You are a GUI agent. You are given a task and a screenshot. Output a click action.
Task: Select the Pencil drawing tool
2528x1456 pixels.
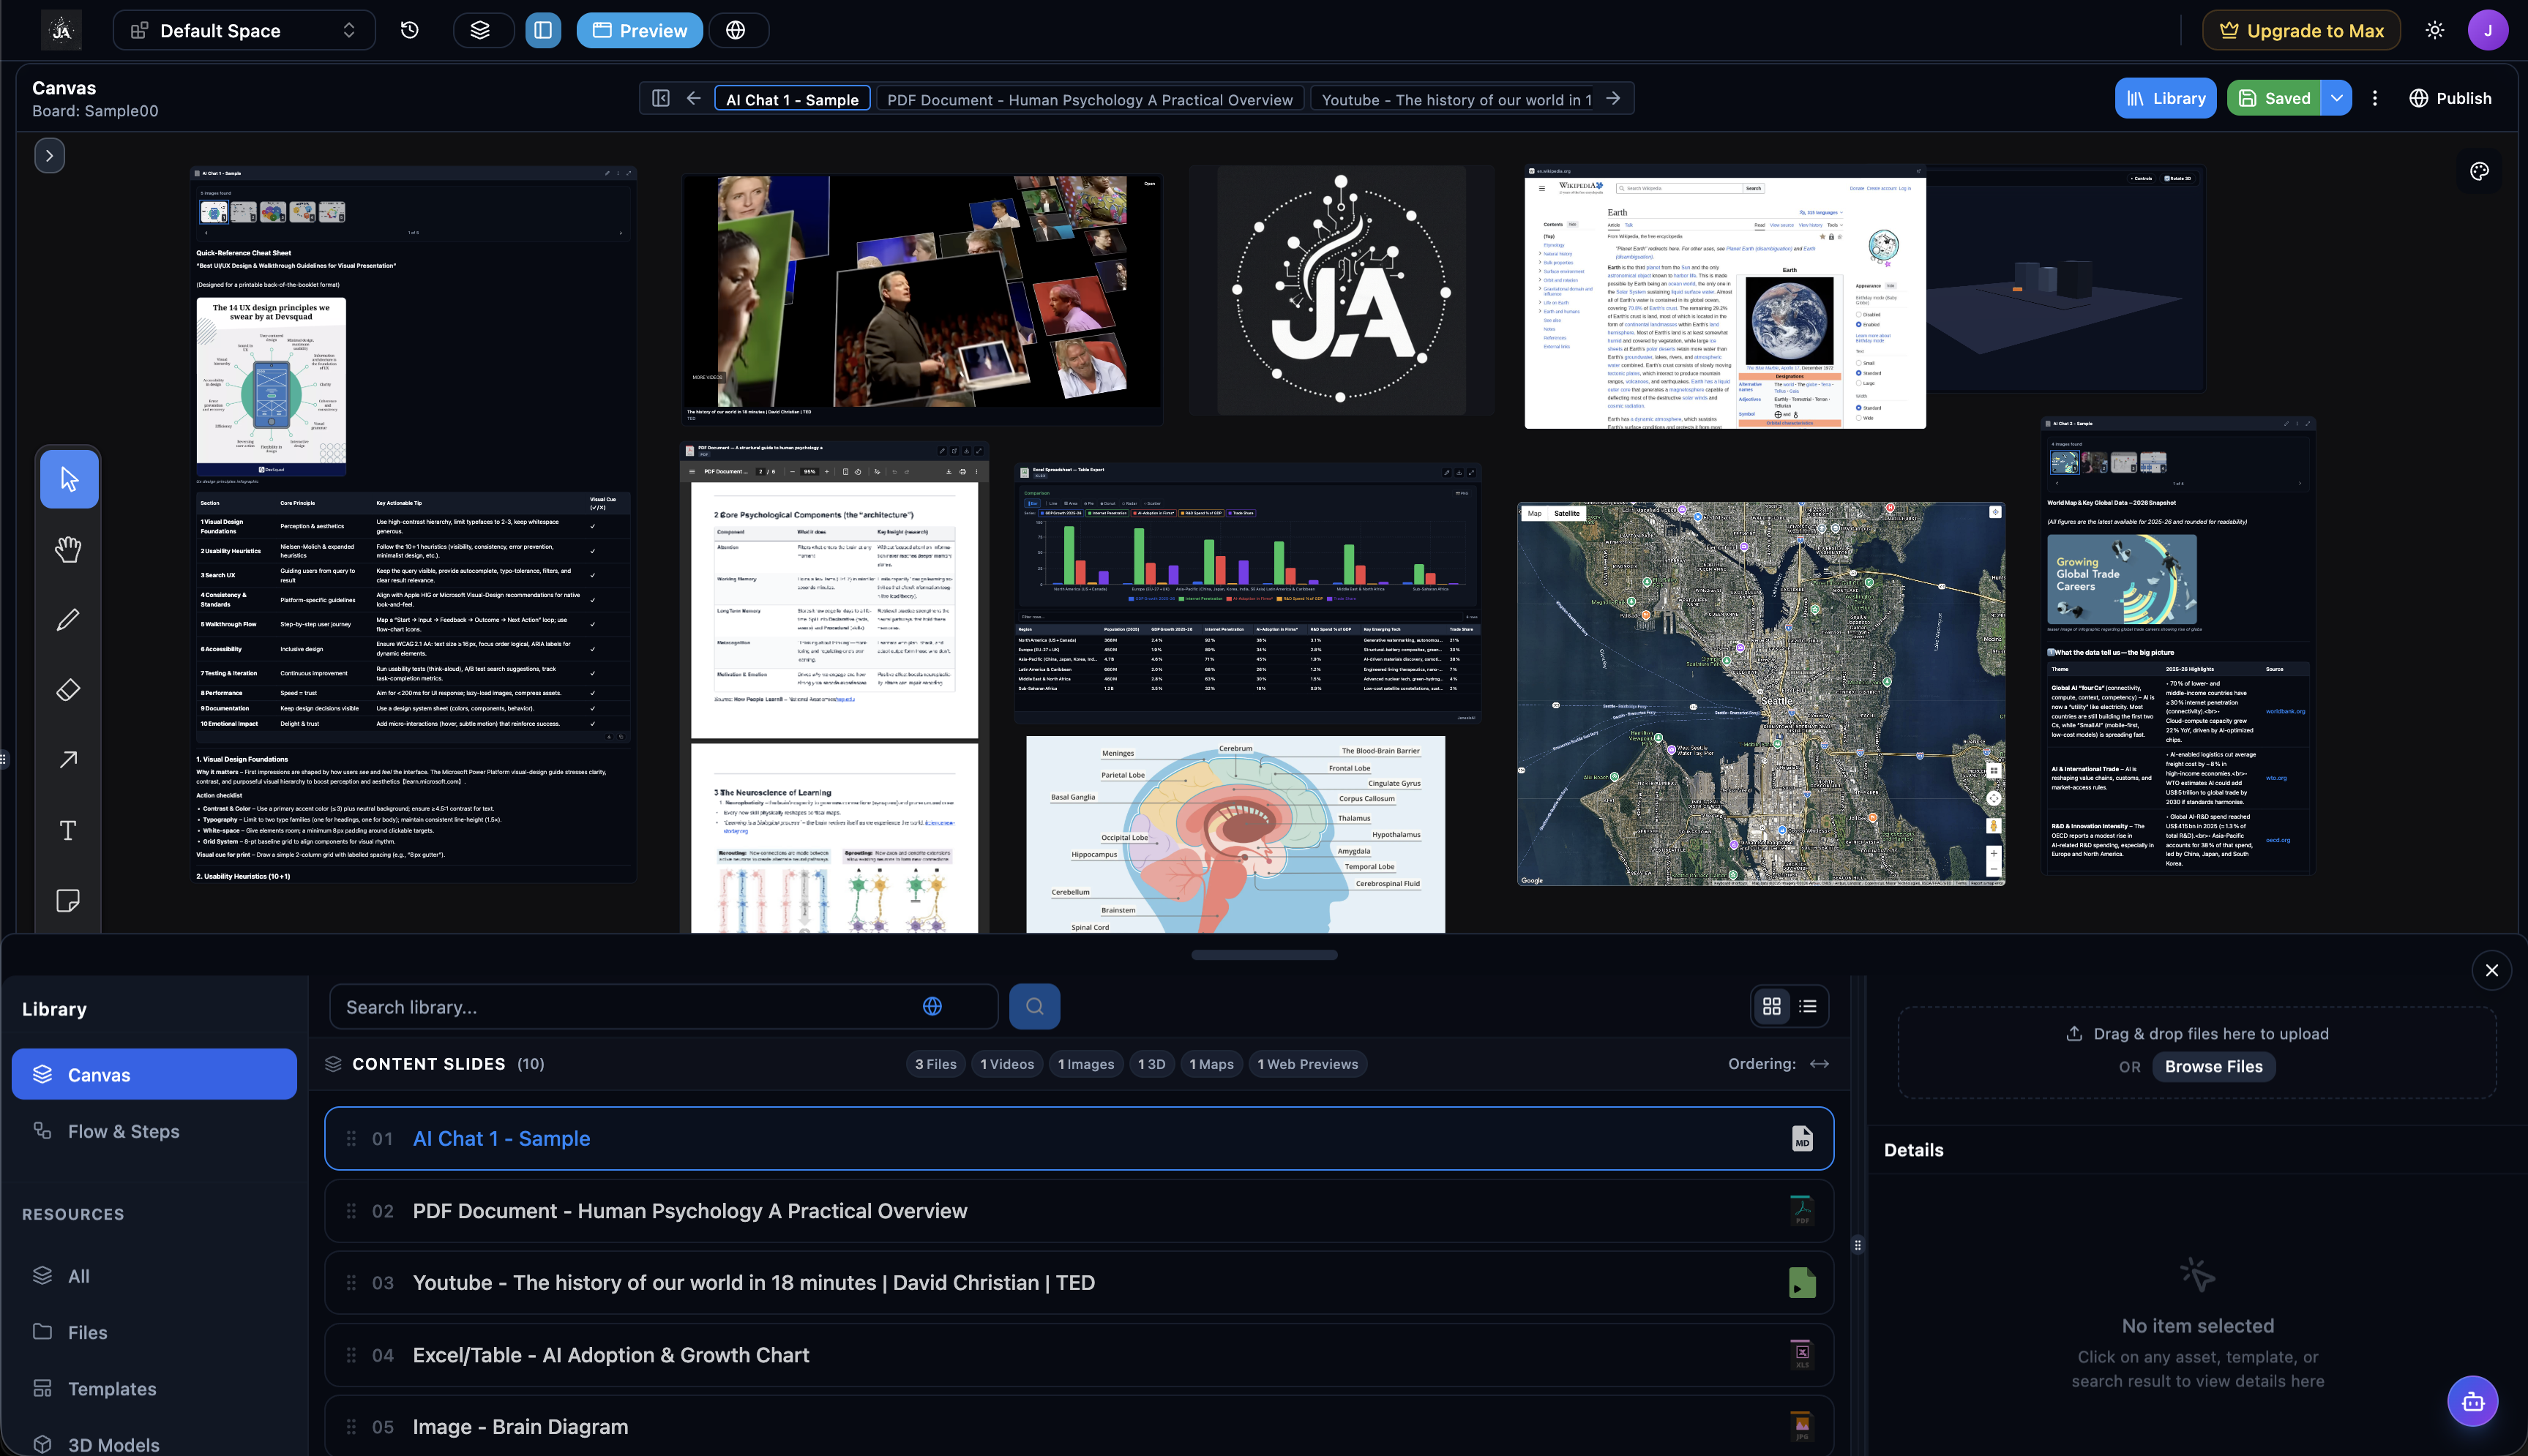point(68,619)
